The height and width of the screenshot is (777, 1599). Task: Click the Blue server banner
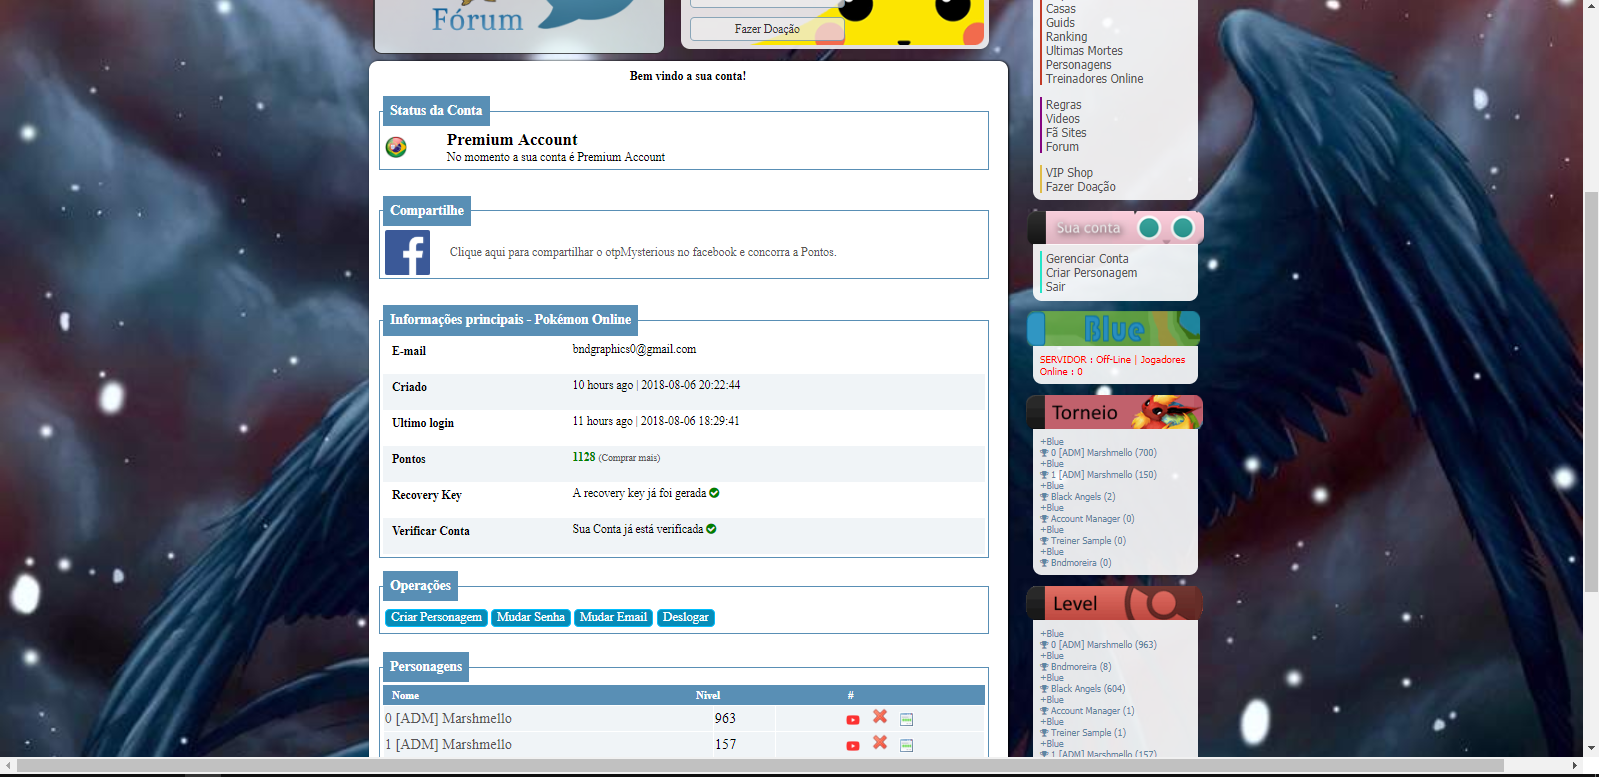1114,328
